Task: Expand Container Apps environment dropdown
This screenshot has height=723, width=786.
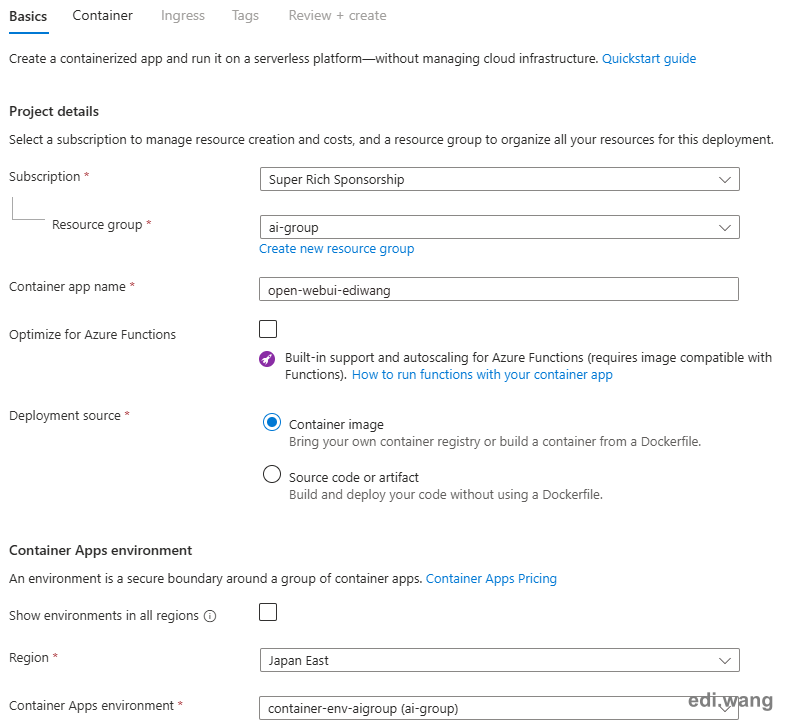Action: click(499, 708)
